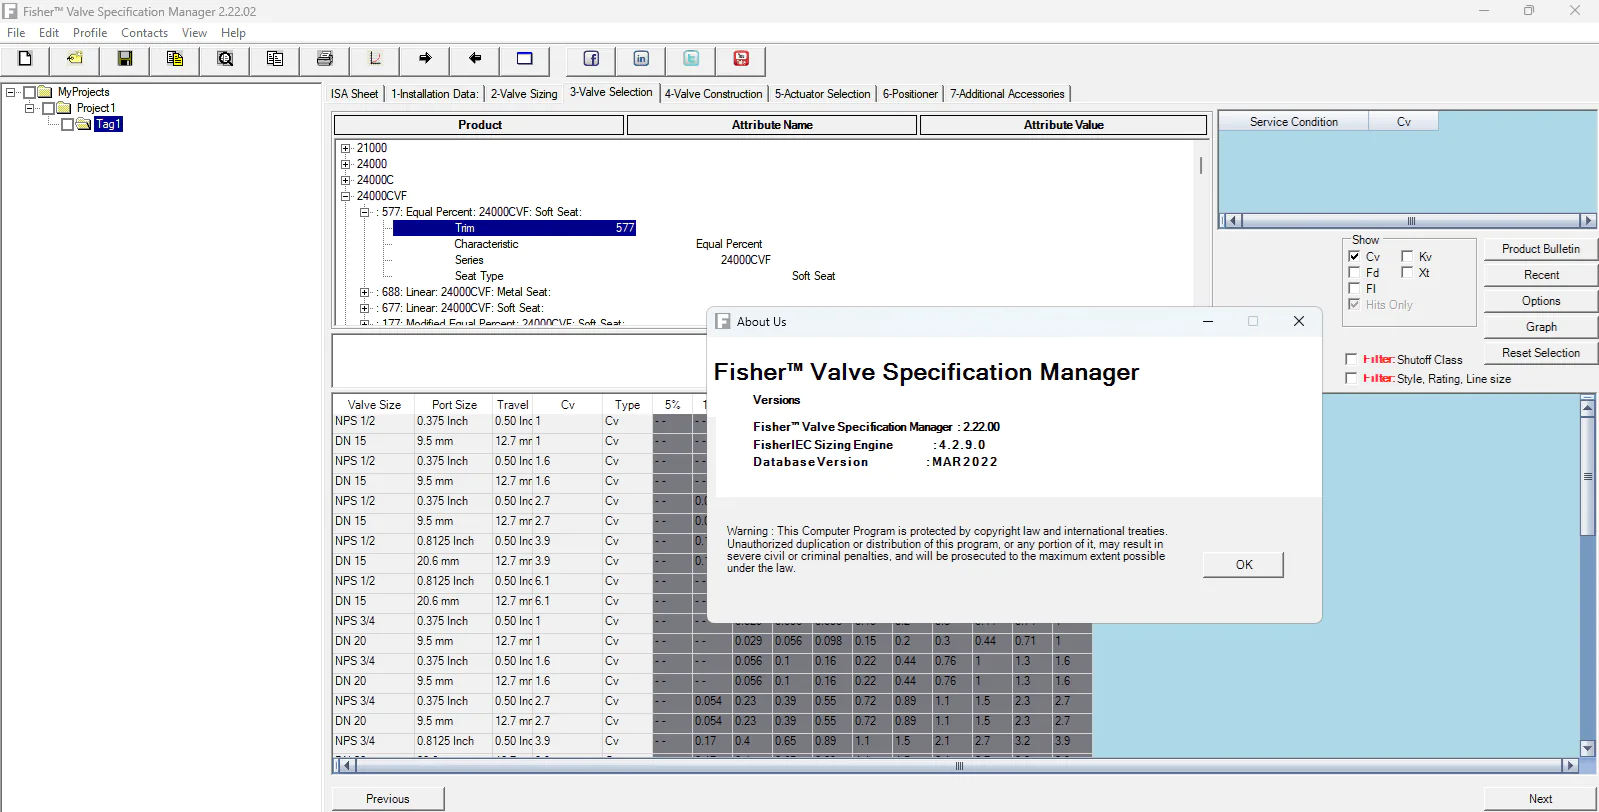Image resolution: width=1599 pixels, height=812 pixels.
Task: Click the print preview magnifier icon
Action: (225, 59)
